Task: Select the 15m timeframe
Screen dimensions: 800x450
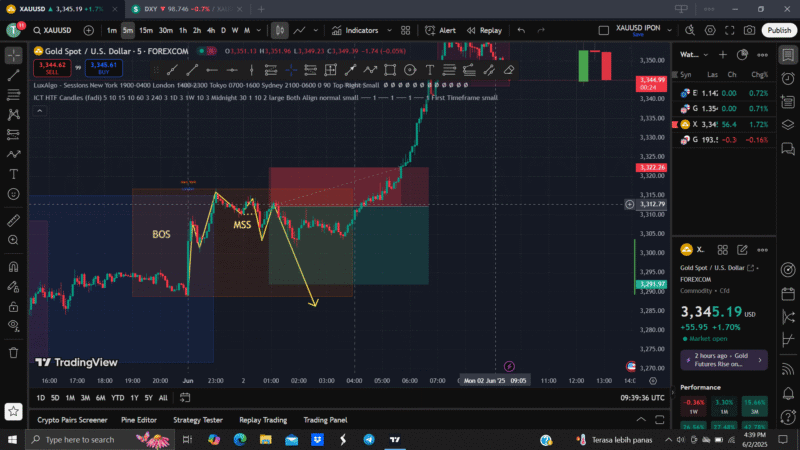Action: coord(145,30)
